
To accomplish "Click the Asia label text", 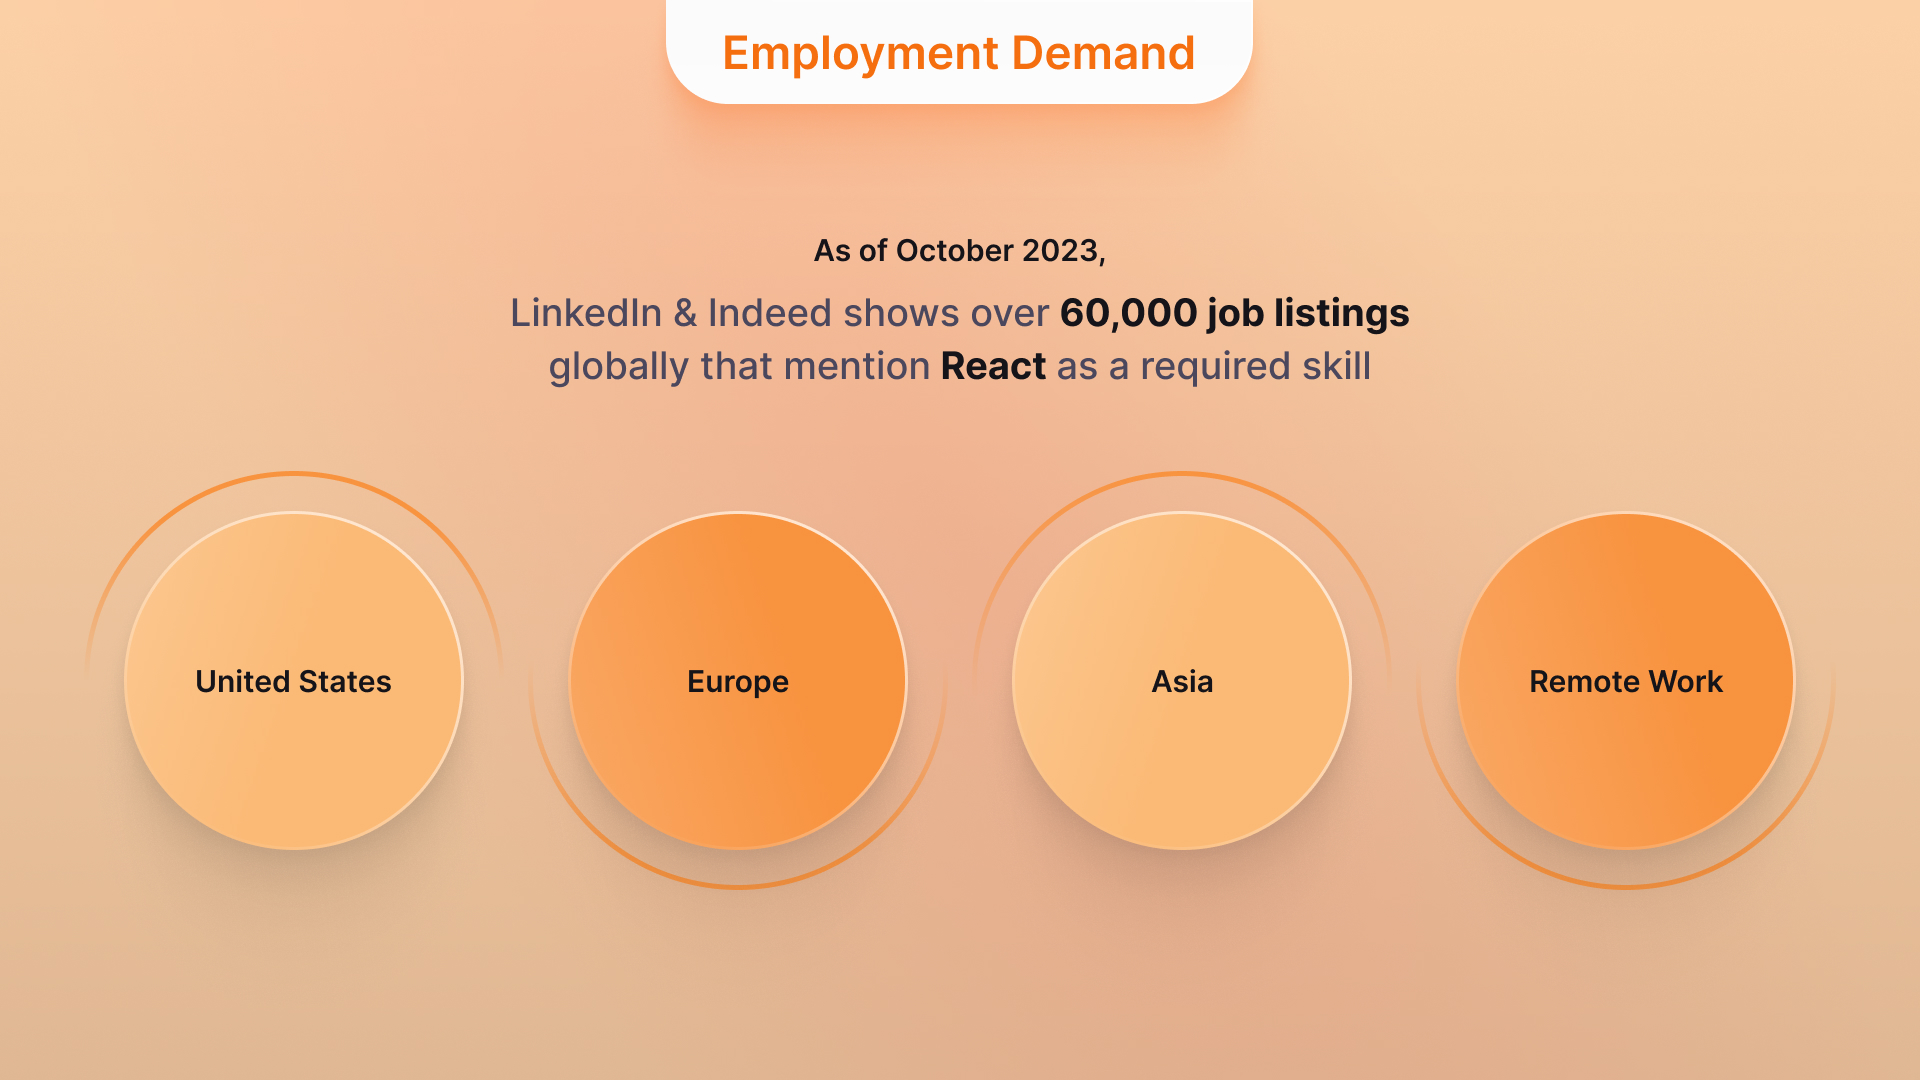I will tap(1181, 682).
